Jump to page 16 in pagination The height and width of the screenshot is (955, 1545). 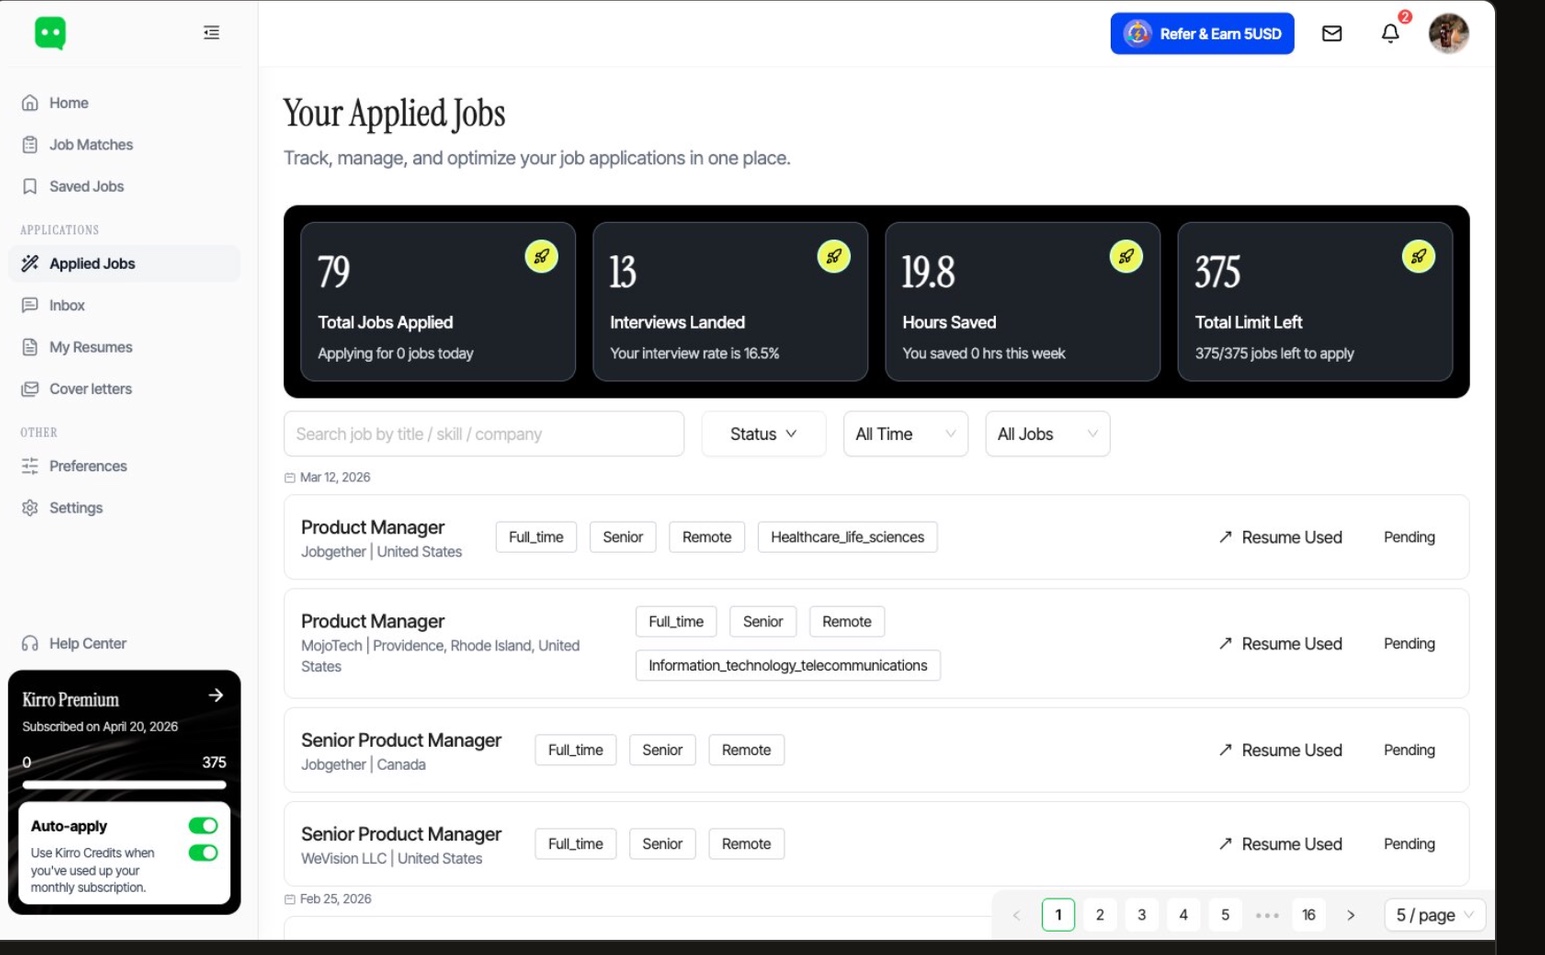click(1308, 915)
